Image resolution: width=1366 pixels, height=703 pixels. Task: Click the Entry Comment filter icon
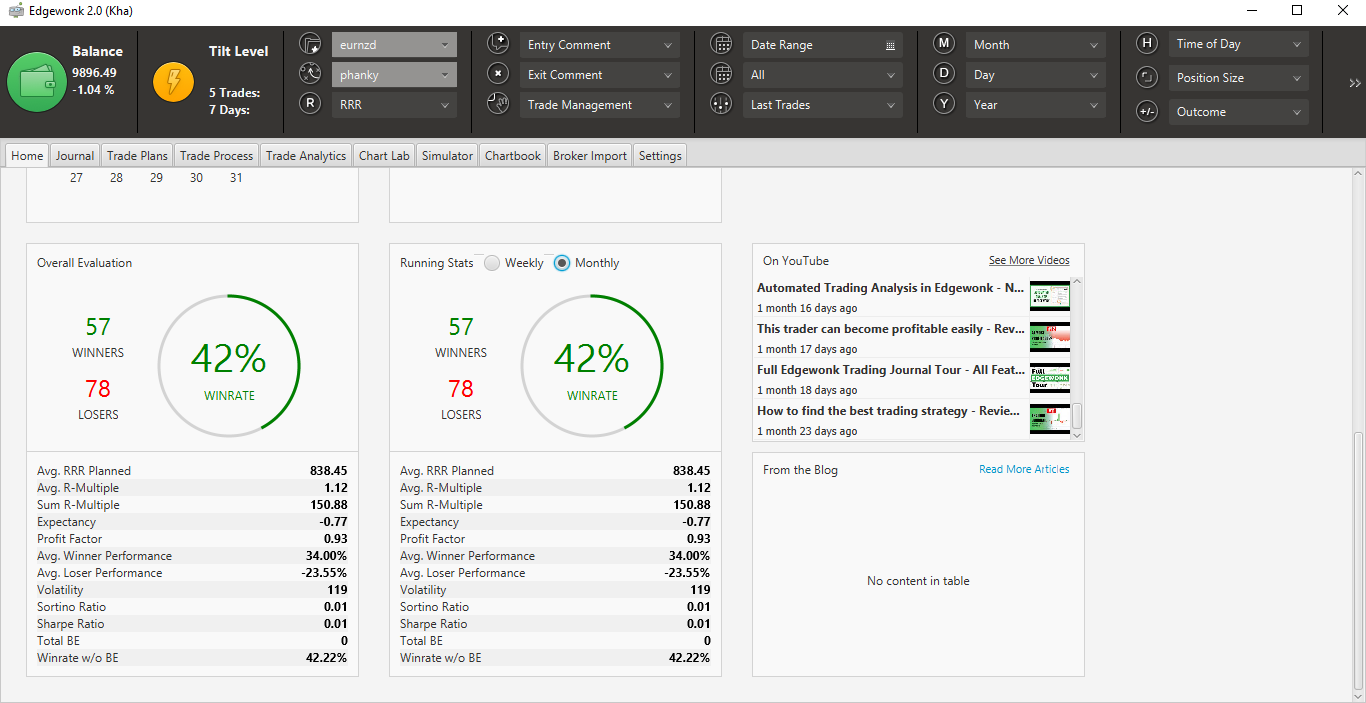tap(497, 44)
